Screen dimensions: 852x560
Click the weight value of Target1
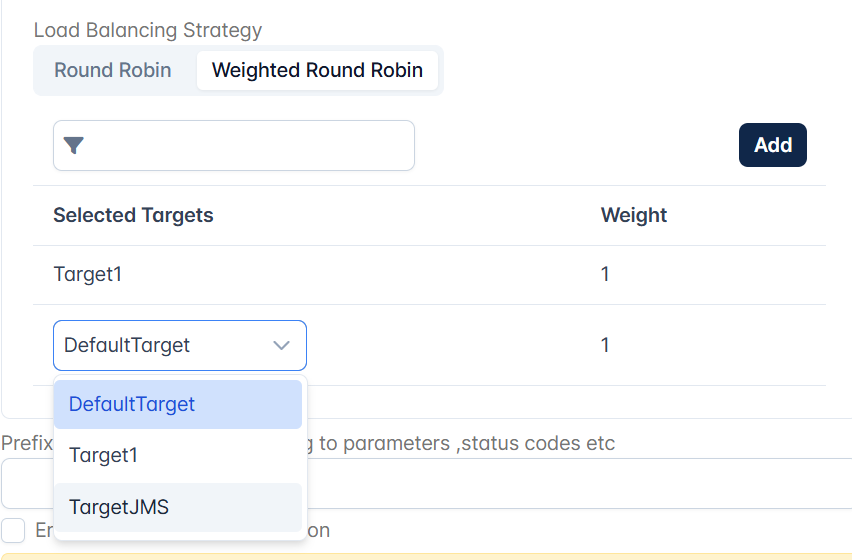[x=605, y=274]
